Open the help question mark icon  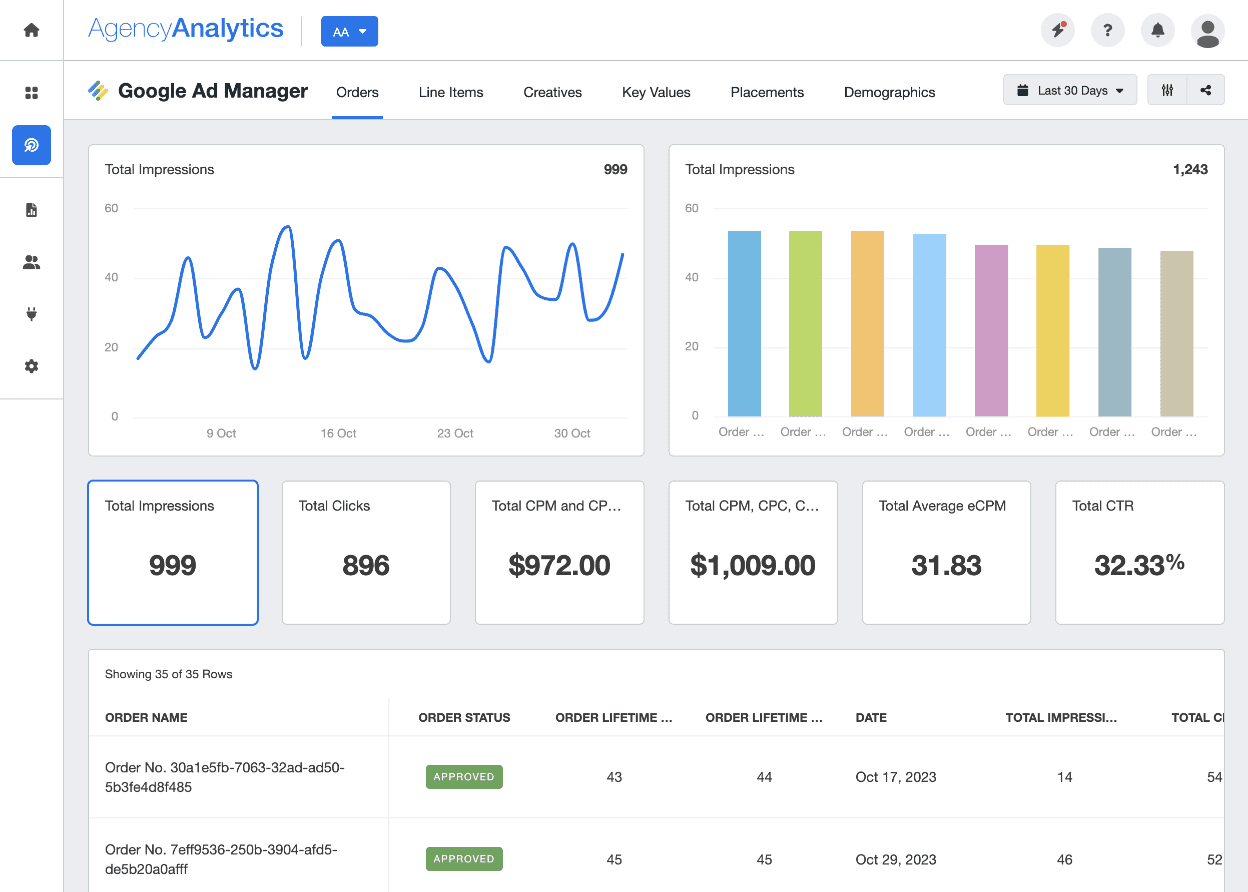pos(1107,31)
